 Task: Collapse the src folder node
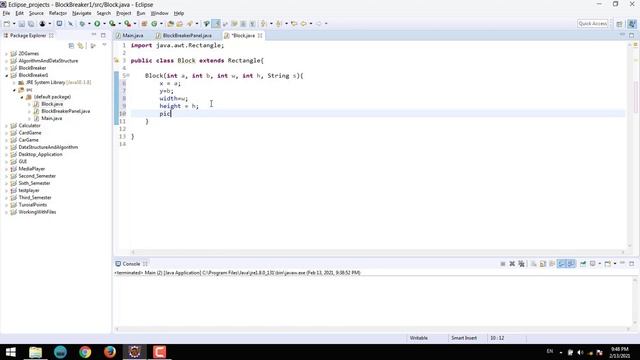point(14,90)
